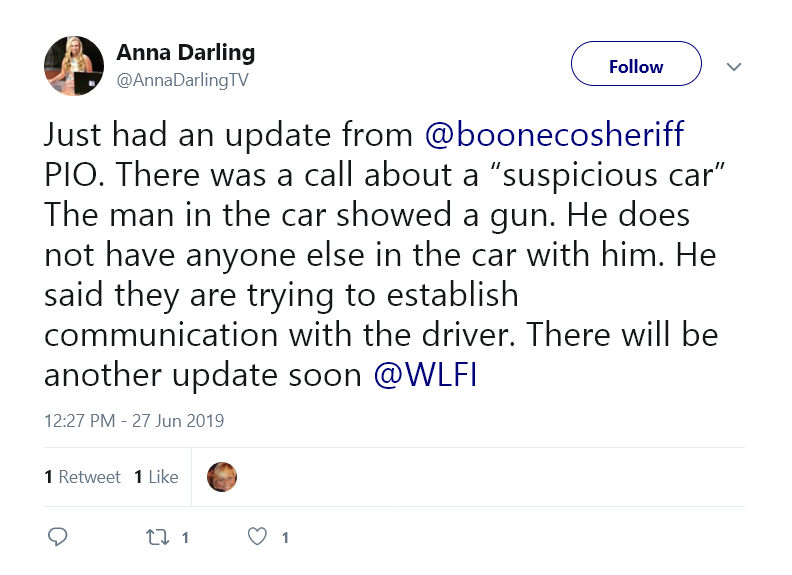Click the reply speech bubble icon
The height and width of the screenshot is (575, 792).
58,537
